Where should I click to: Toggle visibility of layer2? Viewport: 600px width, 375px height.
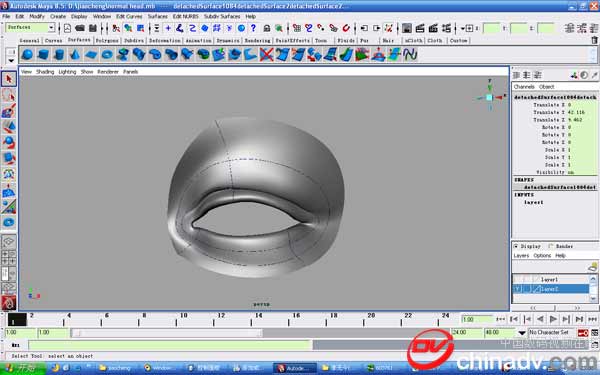tap(517, 289)
